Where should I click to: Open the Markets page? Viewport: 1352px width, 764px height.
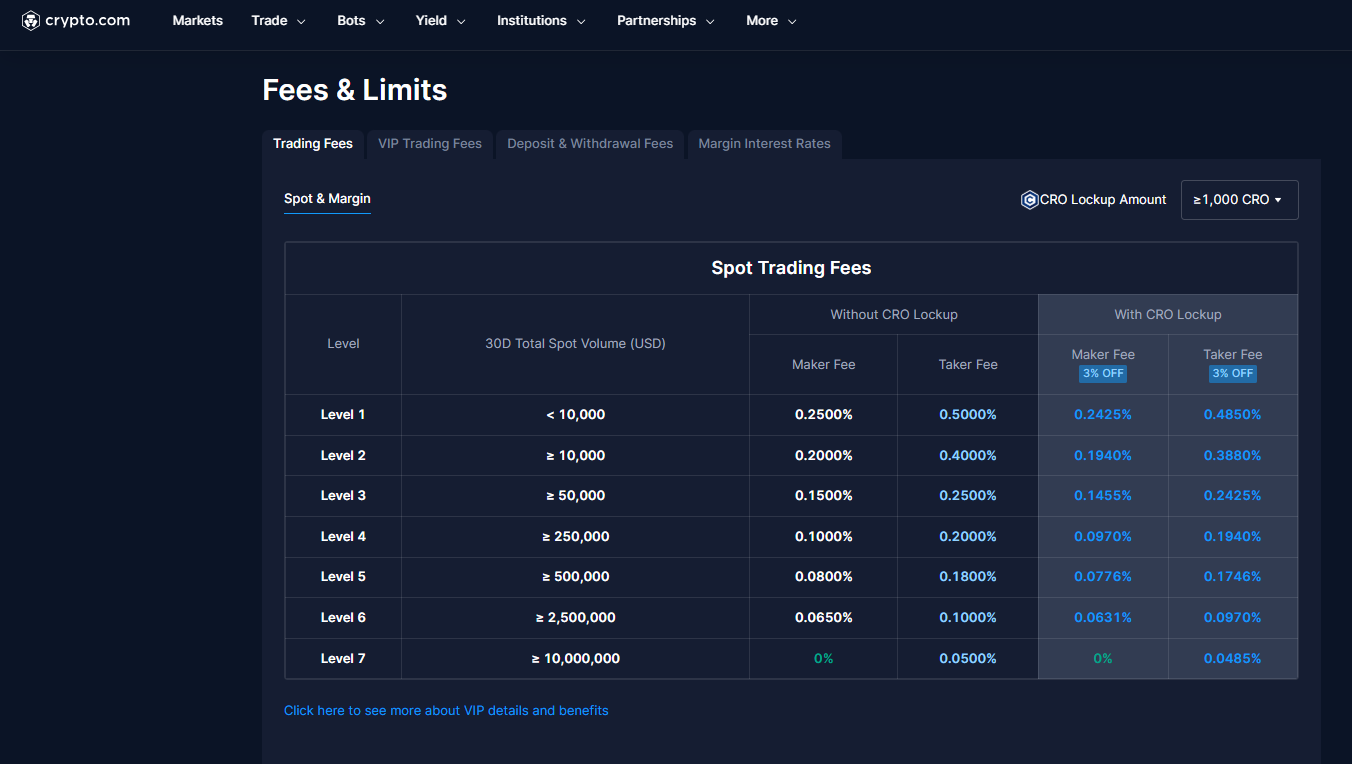click(198, 20)
